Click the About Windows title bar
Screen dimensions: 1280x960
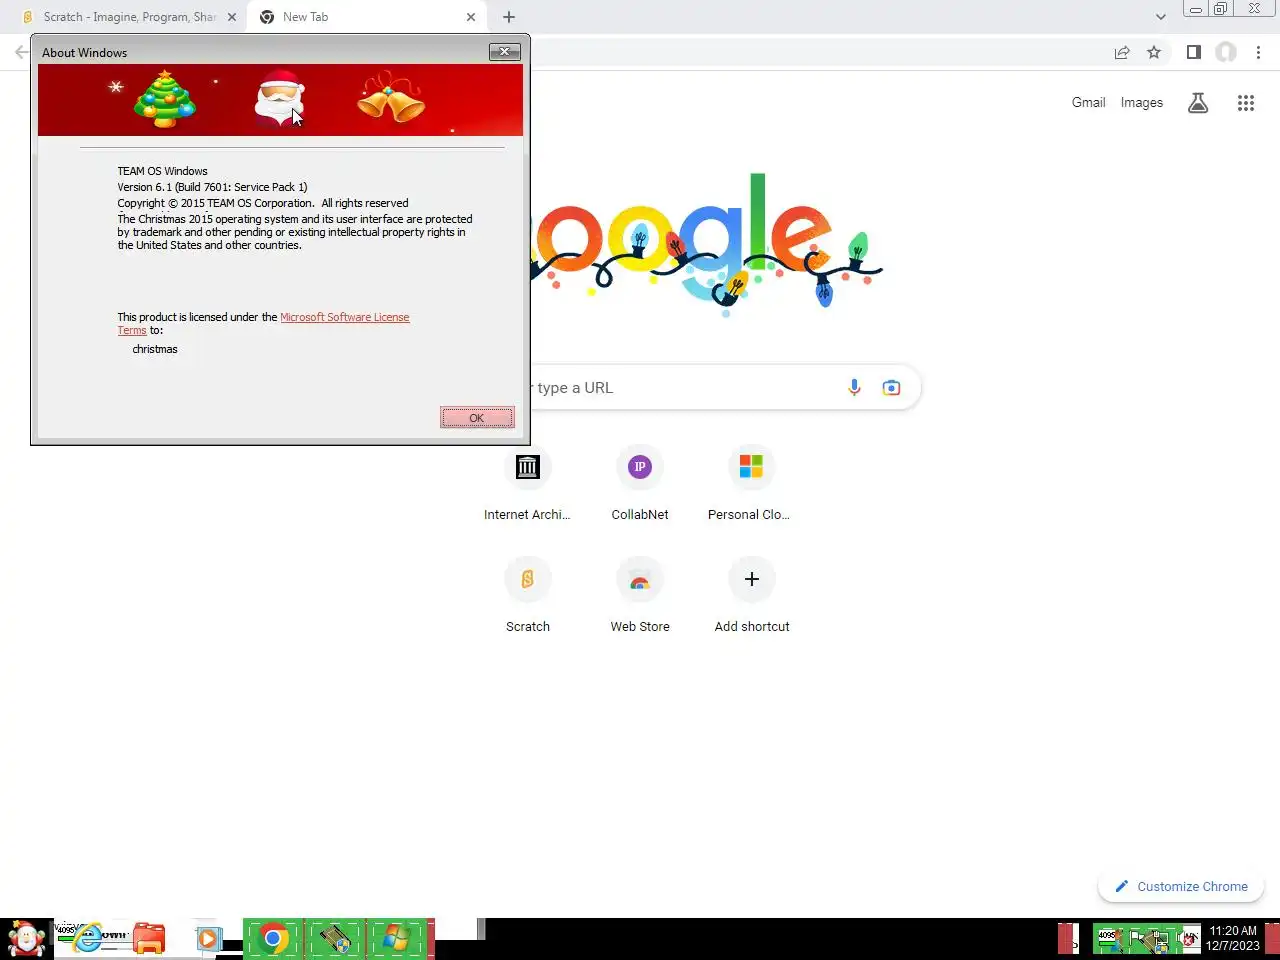260,52
